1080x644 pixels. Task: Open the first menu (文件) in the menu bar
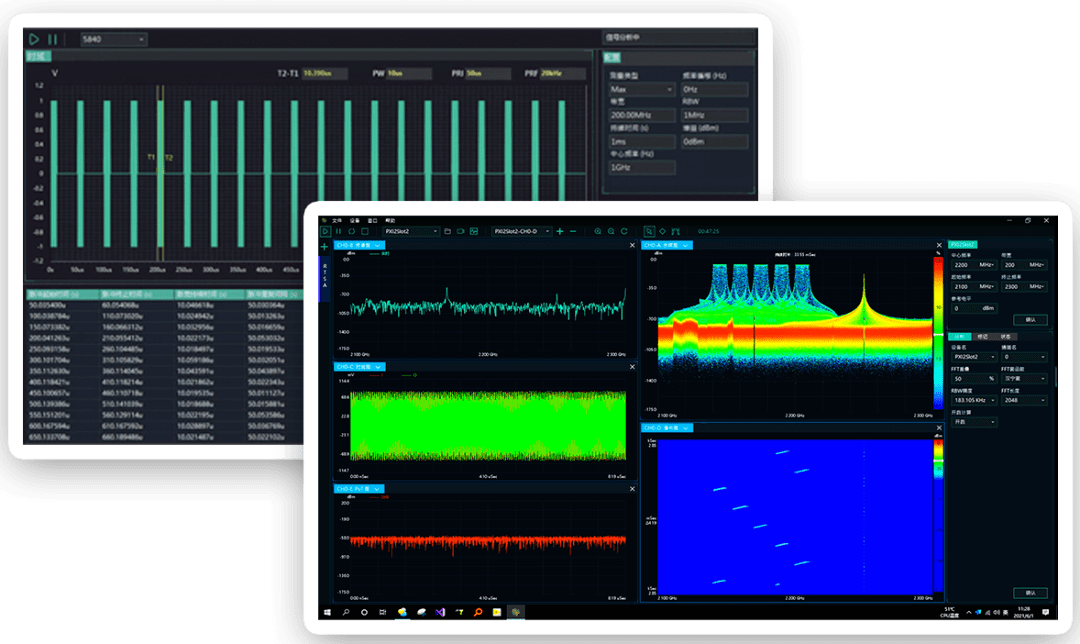click(337, 220)
